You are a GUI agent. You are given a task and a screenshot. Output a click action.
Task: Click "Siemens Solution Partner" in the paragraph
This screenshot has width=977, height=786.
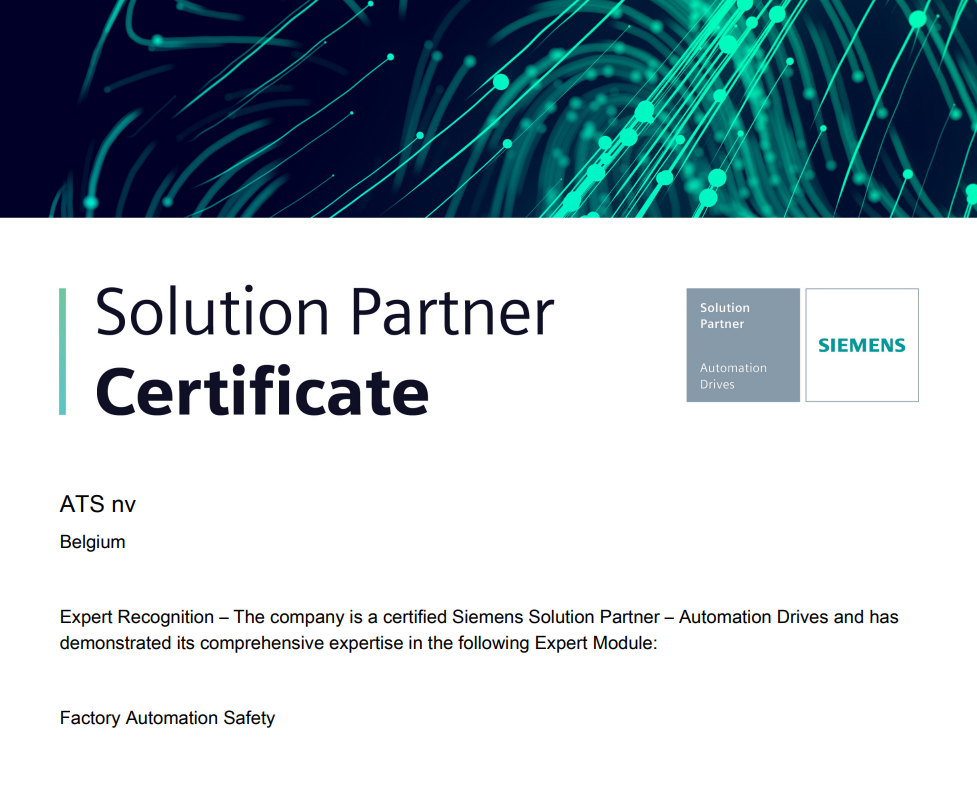pos(555,617)
